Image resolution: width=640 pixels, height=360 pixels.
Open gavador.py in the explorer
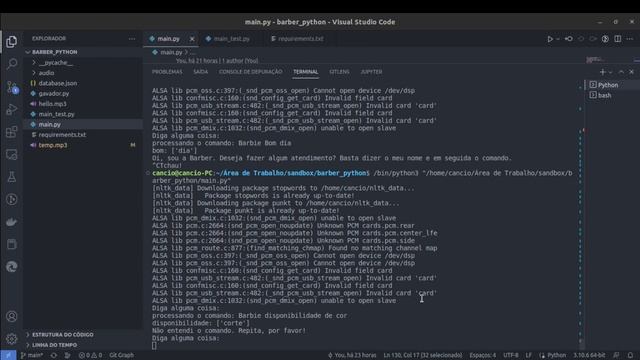click(83, 93)
